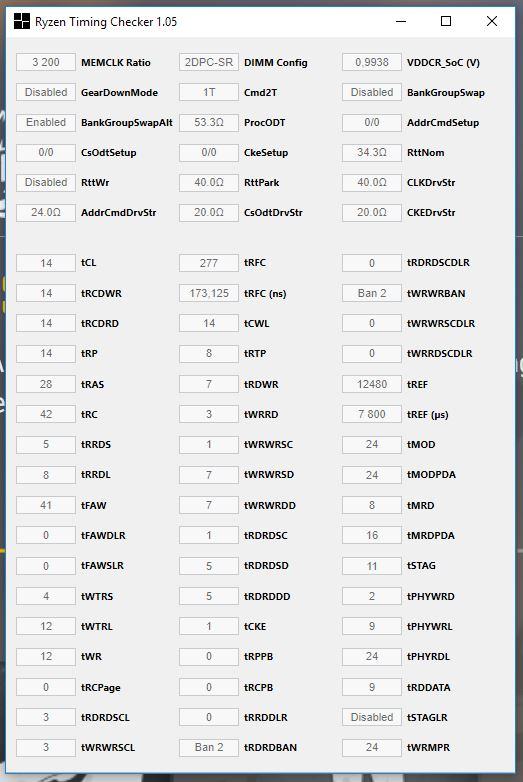Viewport: 523px width, 782px height.
Task: Select the RttPark 40.0Ω field
Action: pyautogui.click(x=209, y=182)
